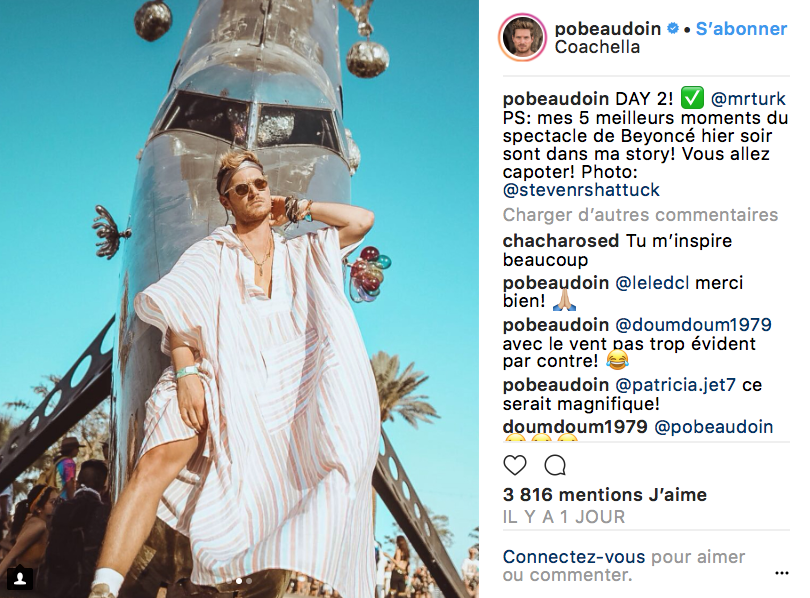Viewport: 810px width, 598px height.
Task: Open the comment bubble icon
Action: (x=555, y=465)
